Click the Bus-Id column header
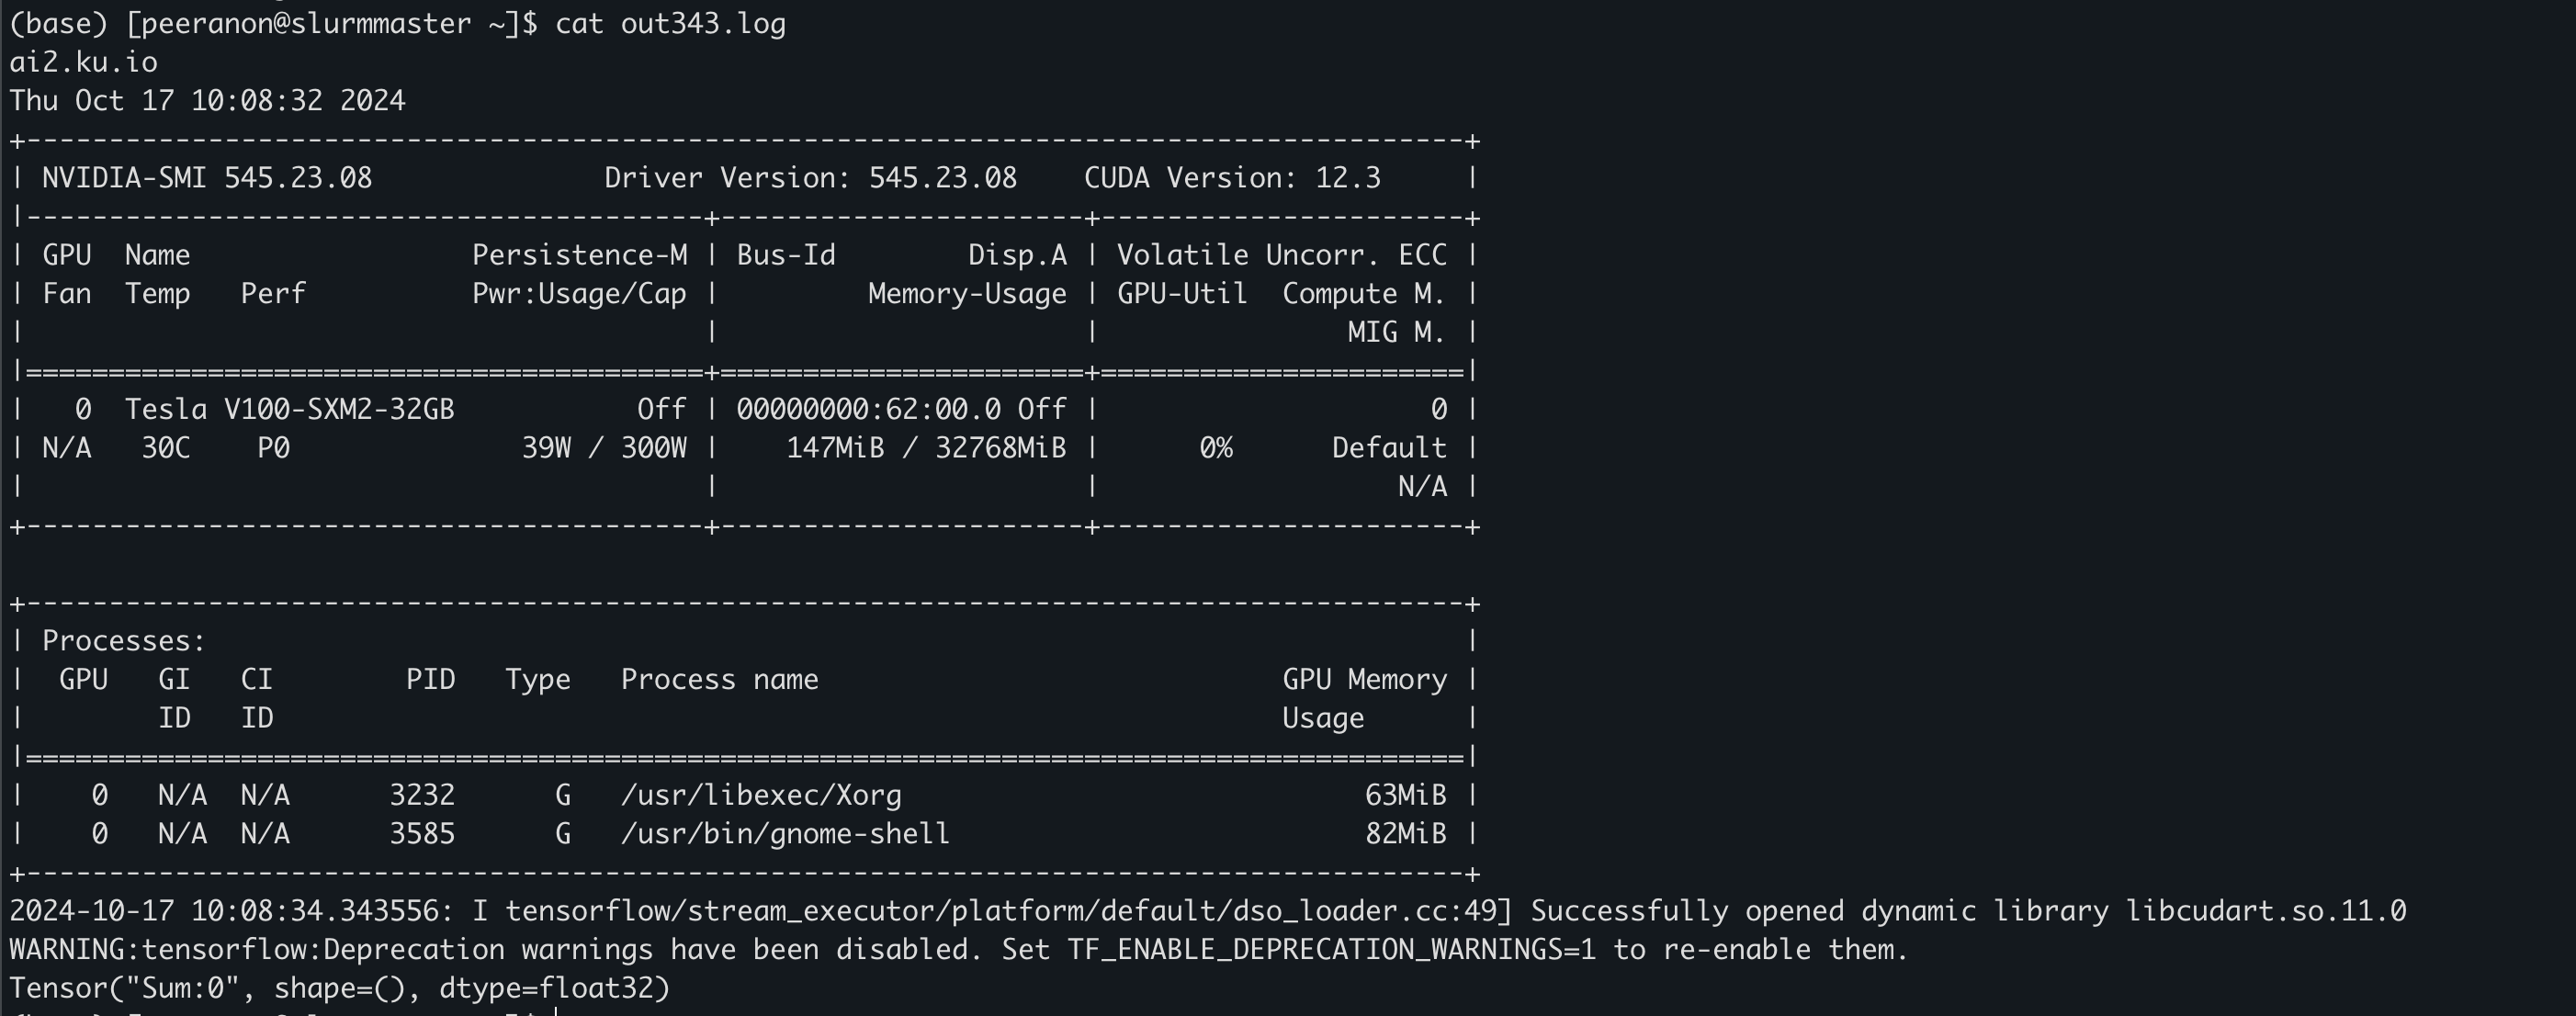Image resolution: width=2576 pixels, height=1016 pixels. point(786,255)
